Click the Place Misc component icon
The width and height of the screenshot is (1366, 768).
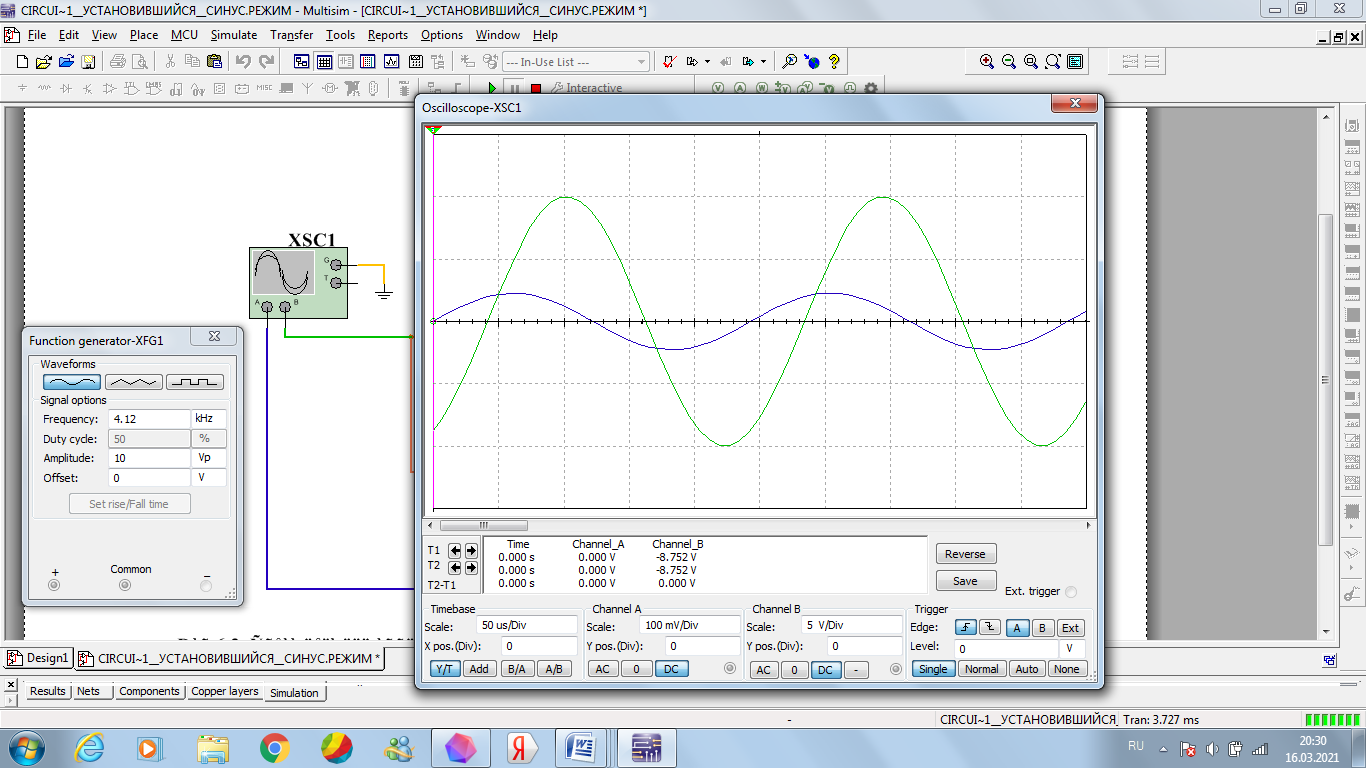[x=264, y=88]
